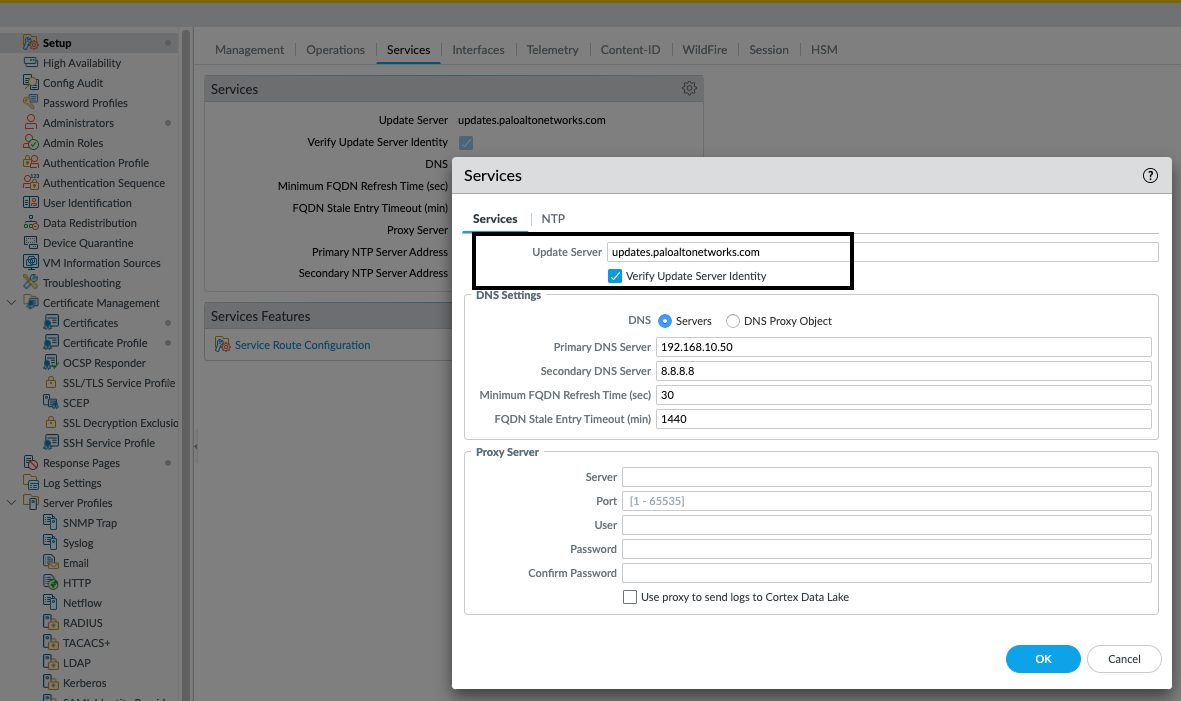The image size is (1181, 701).
Task: Uncheck Verify Update Server Identity
Action: coord(615,276)
